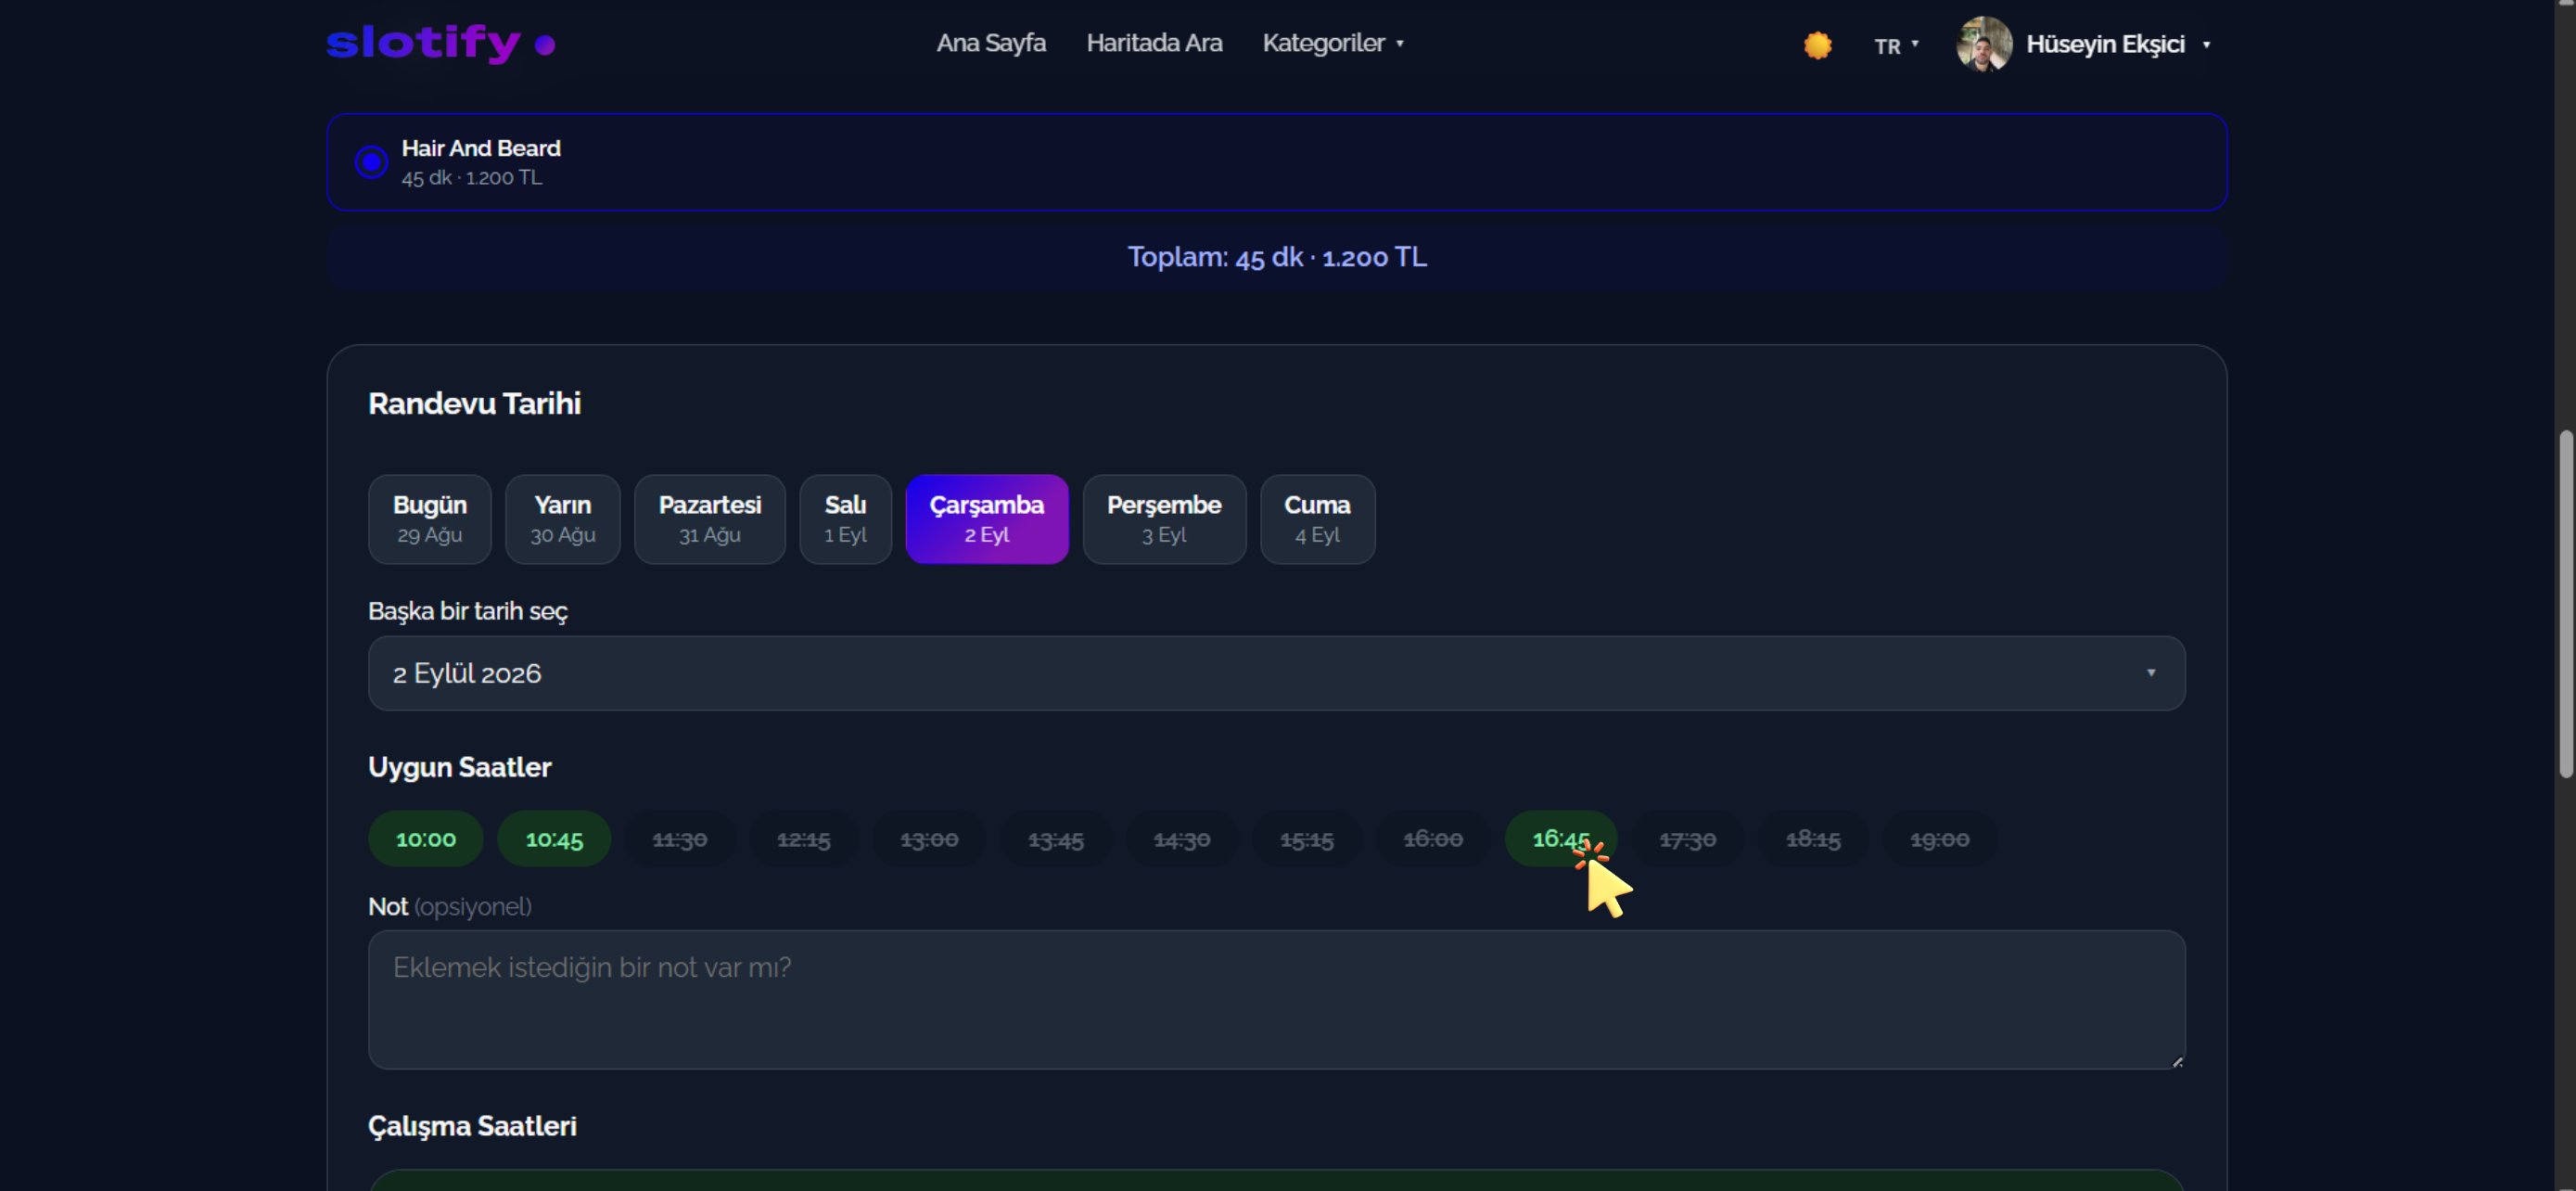Open the 2 Eylül 2026 date dropdown
The image size is (2576, 1191).
point(1276,673)
